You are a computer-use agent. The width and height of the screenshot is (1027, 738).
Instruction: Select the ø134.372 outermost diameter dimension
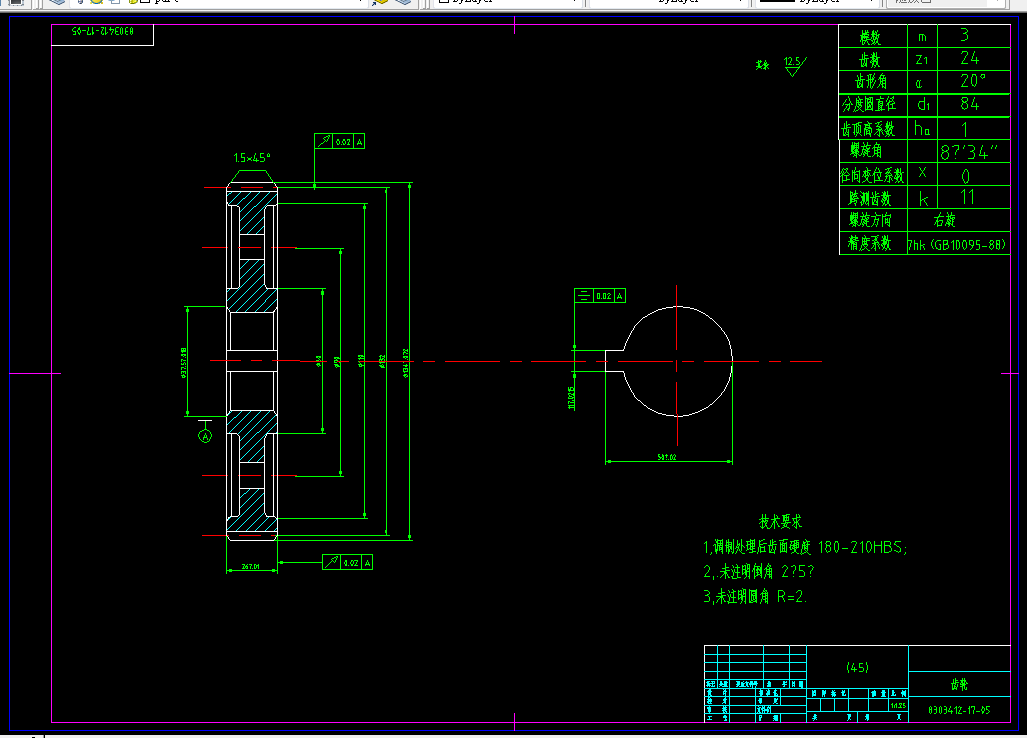click(406, 363)
